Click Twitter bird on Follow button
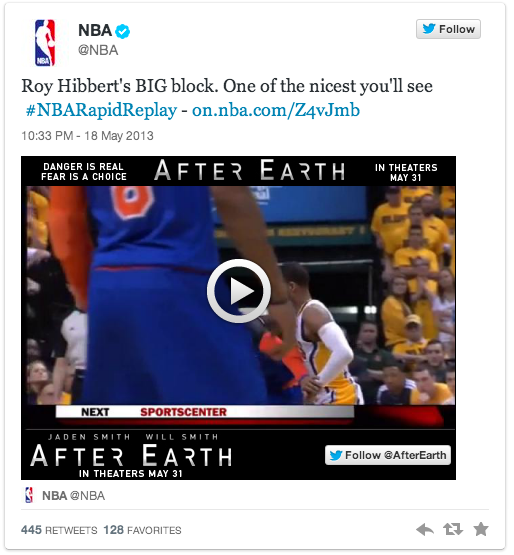 428,29
